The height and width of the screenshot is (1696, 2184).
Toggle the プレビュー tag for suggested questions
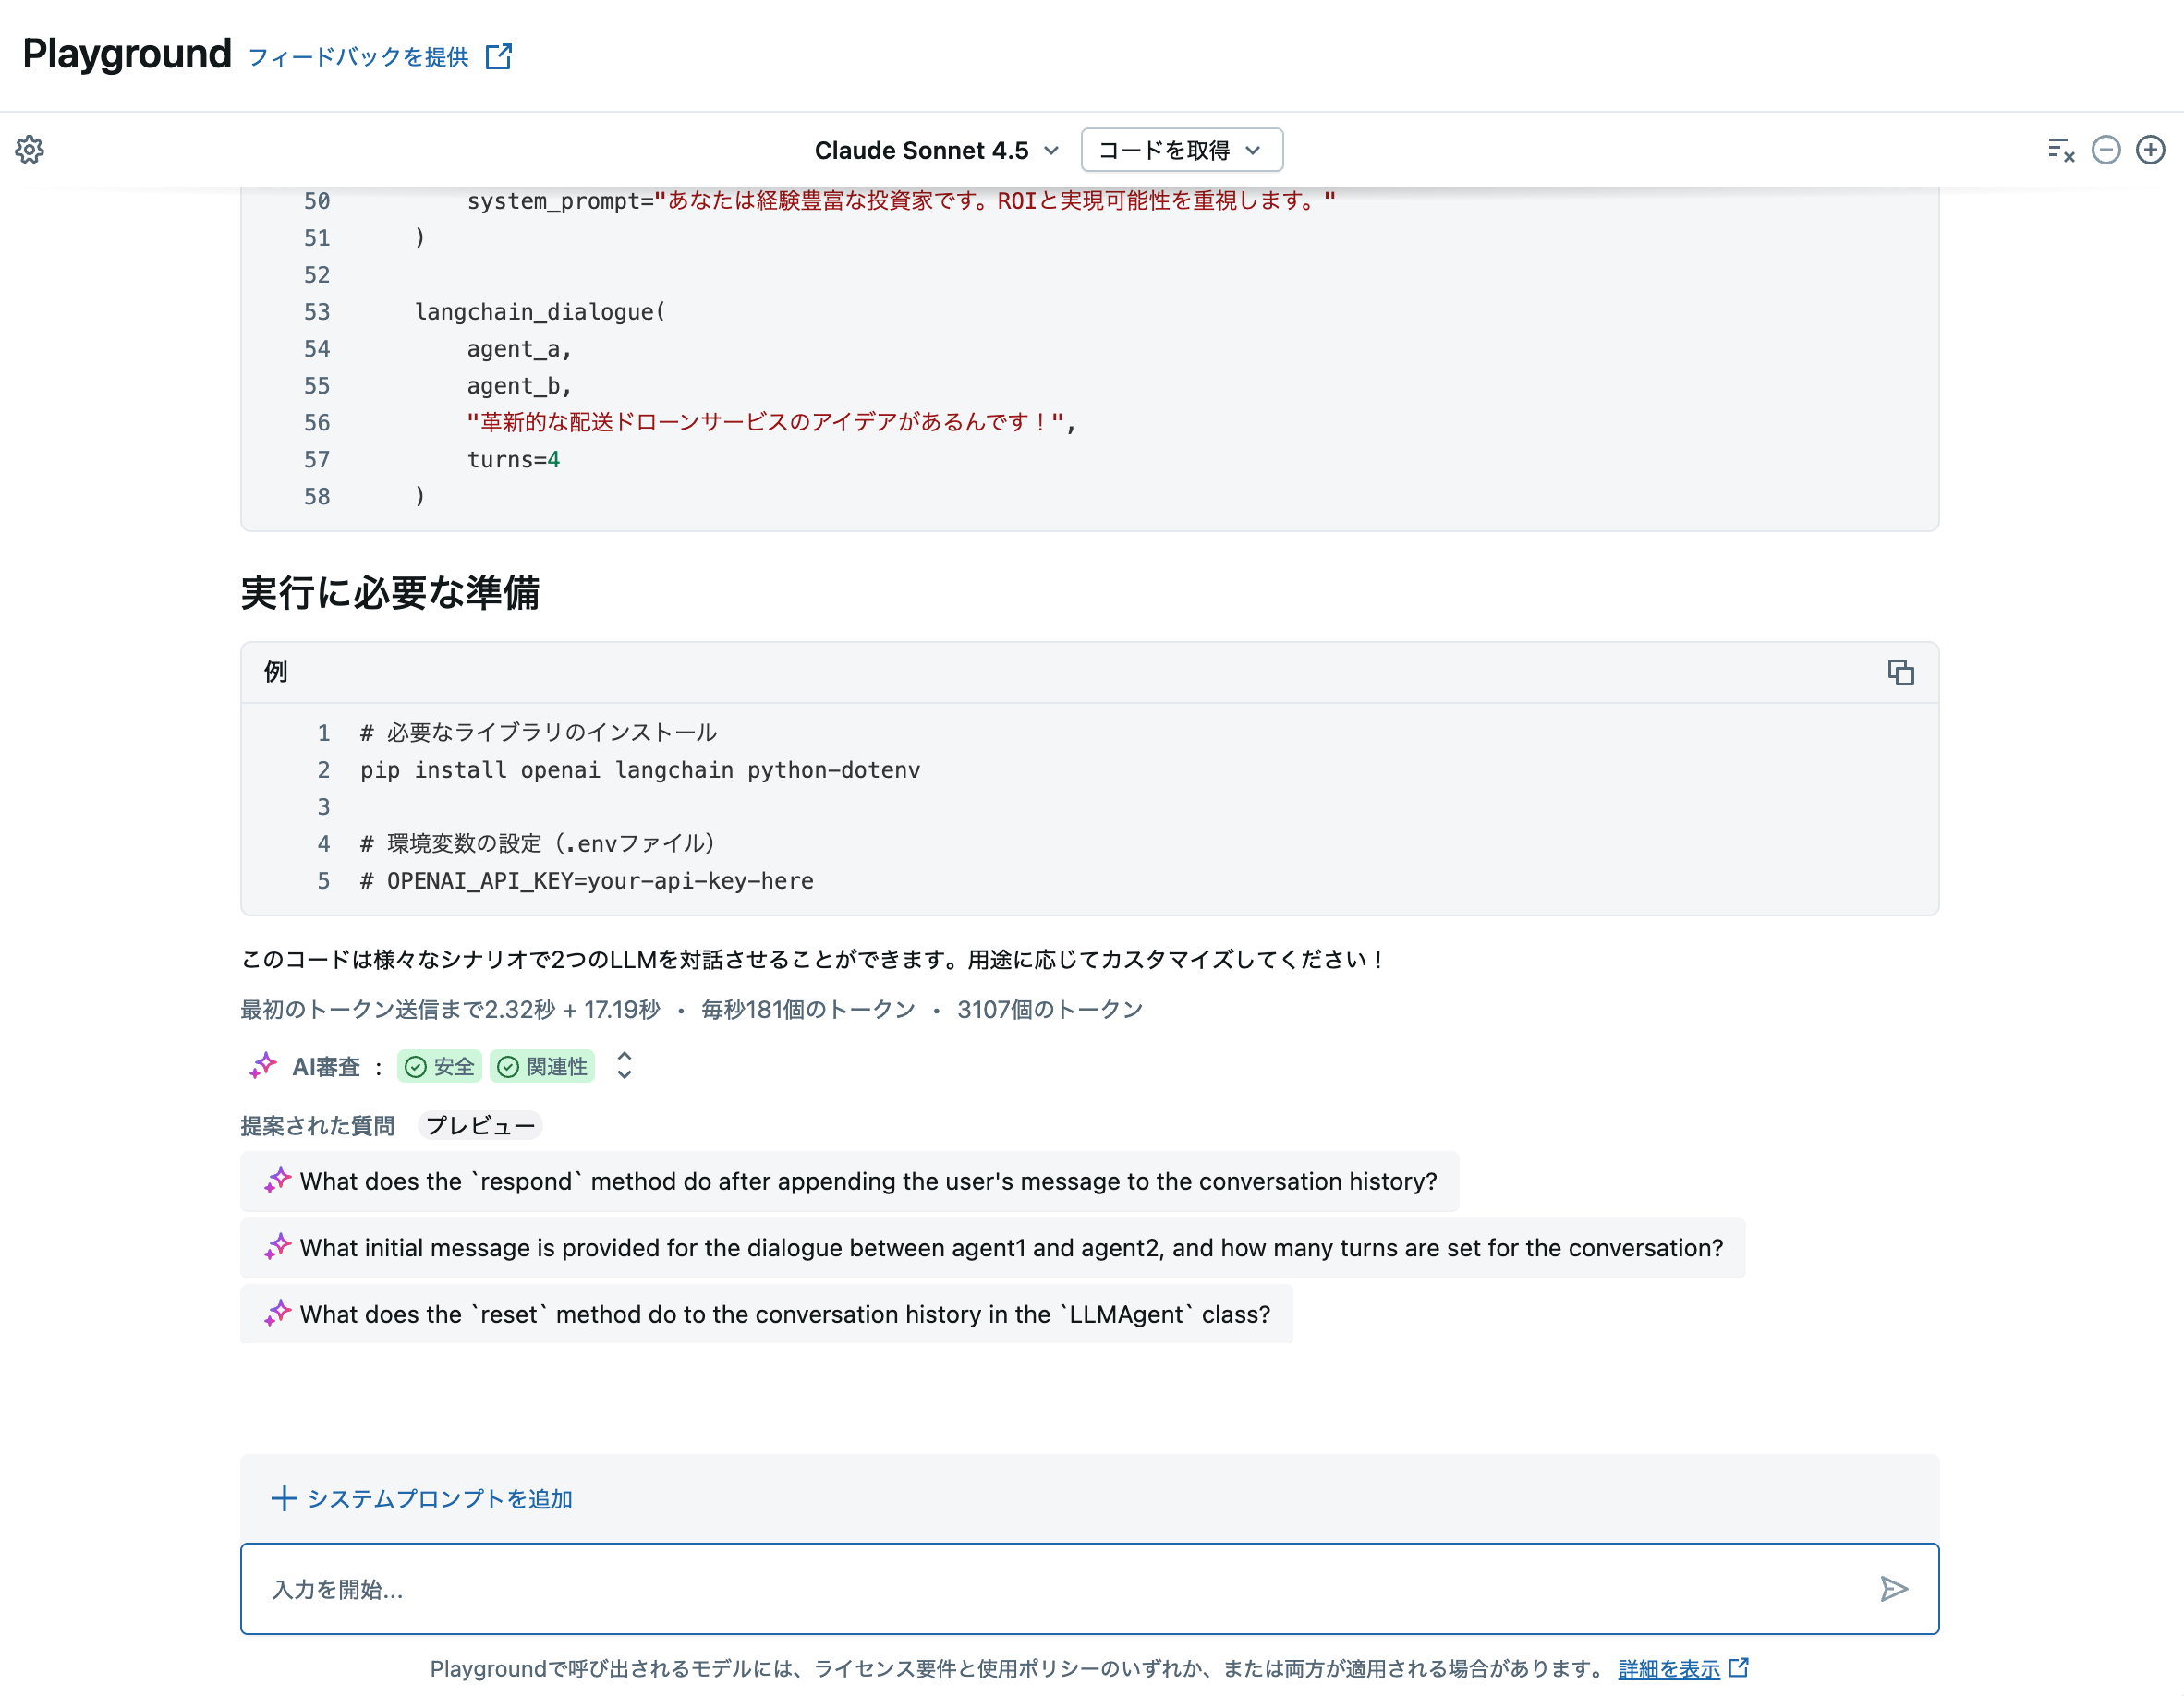(x=480, y=1124)
